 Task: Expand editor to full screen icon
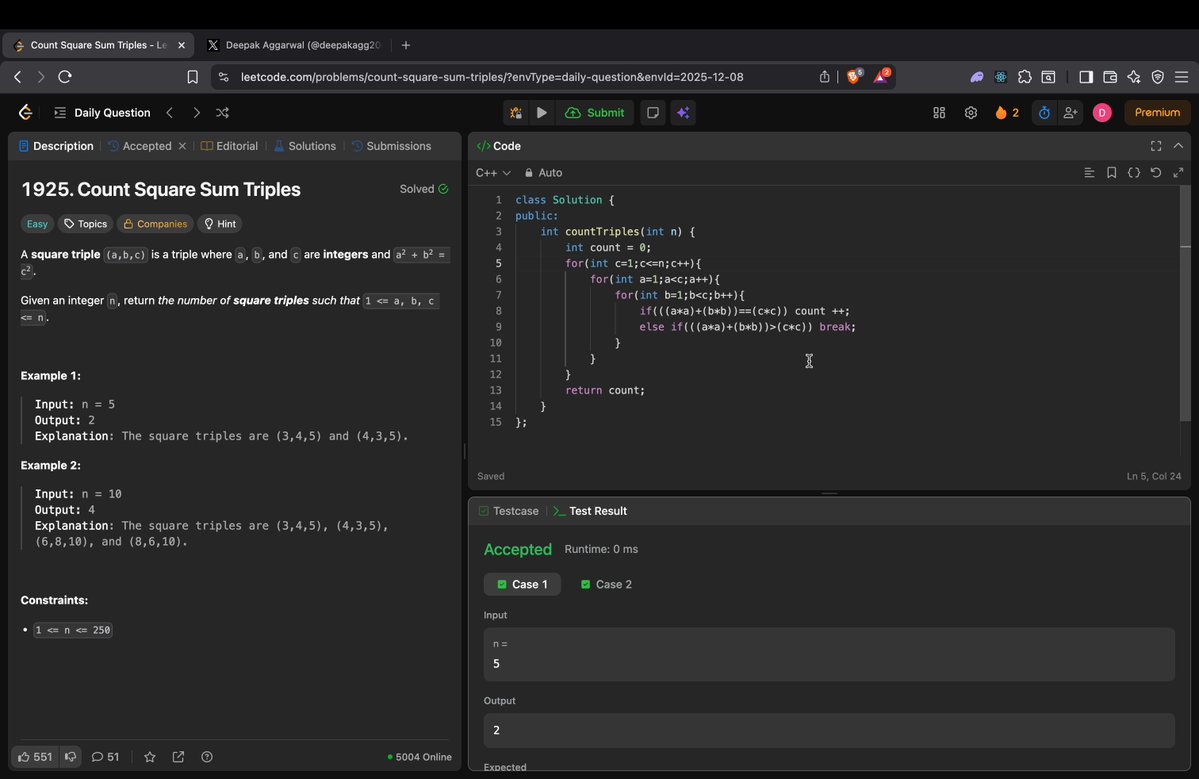pyautogui.click(x=1178, y=173)
